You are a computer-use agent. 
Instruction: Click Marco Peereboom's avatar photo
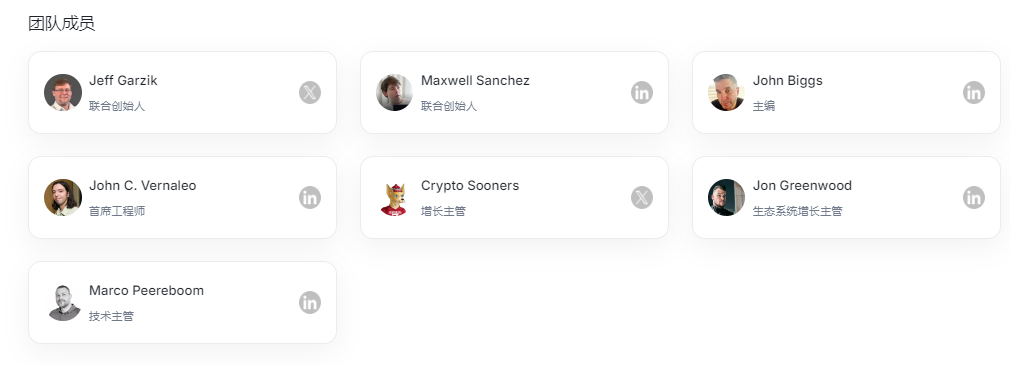[x=63, y=303]
